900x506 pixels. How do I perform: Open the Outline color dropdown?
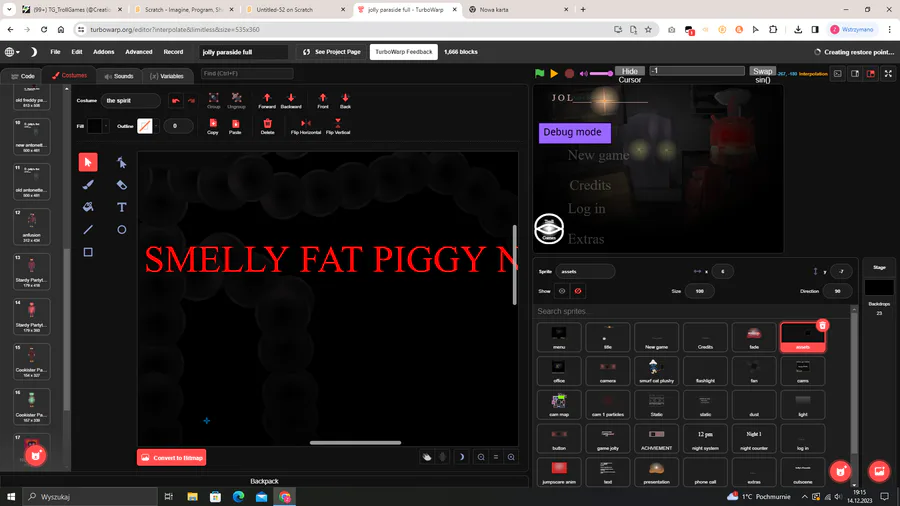tap(156, 126)
